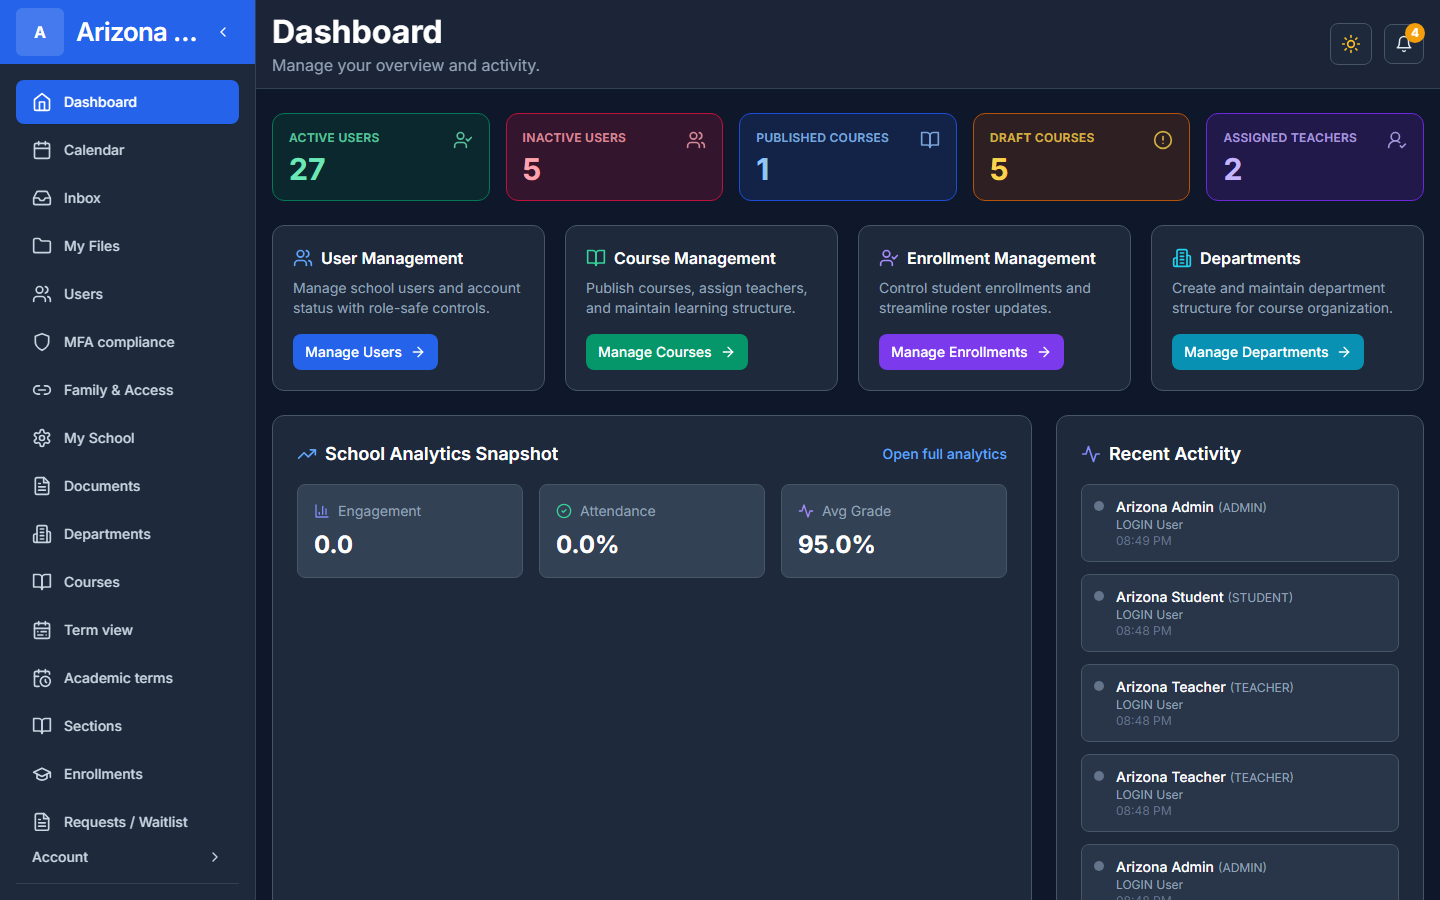Click the Requests / Waitlist document icon

coord(42,822)
